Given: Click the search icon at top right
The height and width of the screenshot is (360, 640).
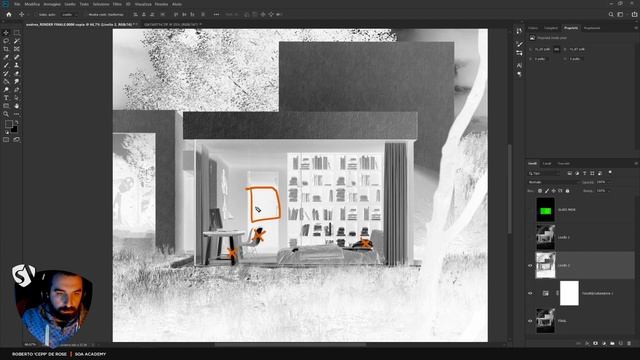Looking at the screenshot, I should pyautogui.click(x=611, y=14).
